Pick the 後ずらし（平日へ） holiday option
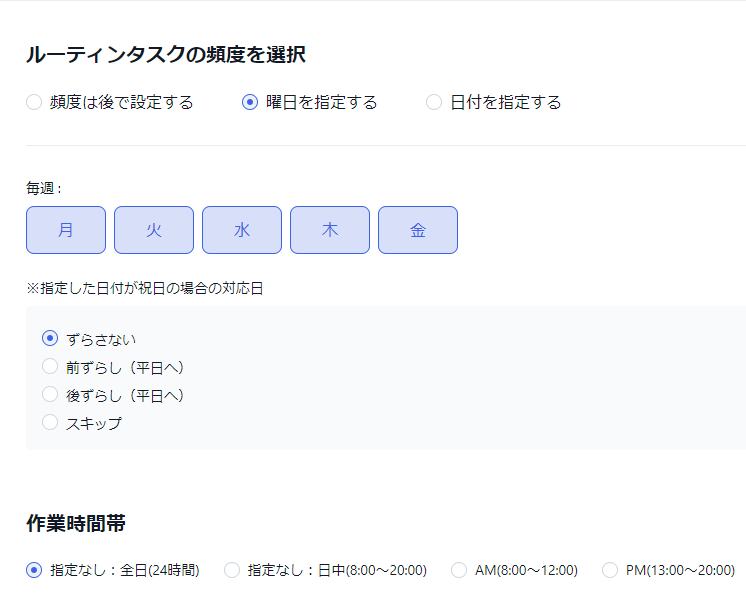This screenshot has width=746, height=598. 50,395
